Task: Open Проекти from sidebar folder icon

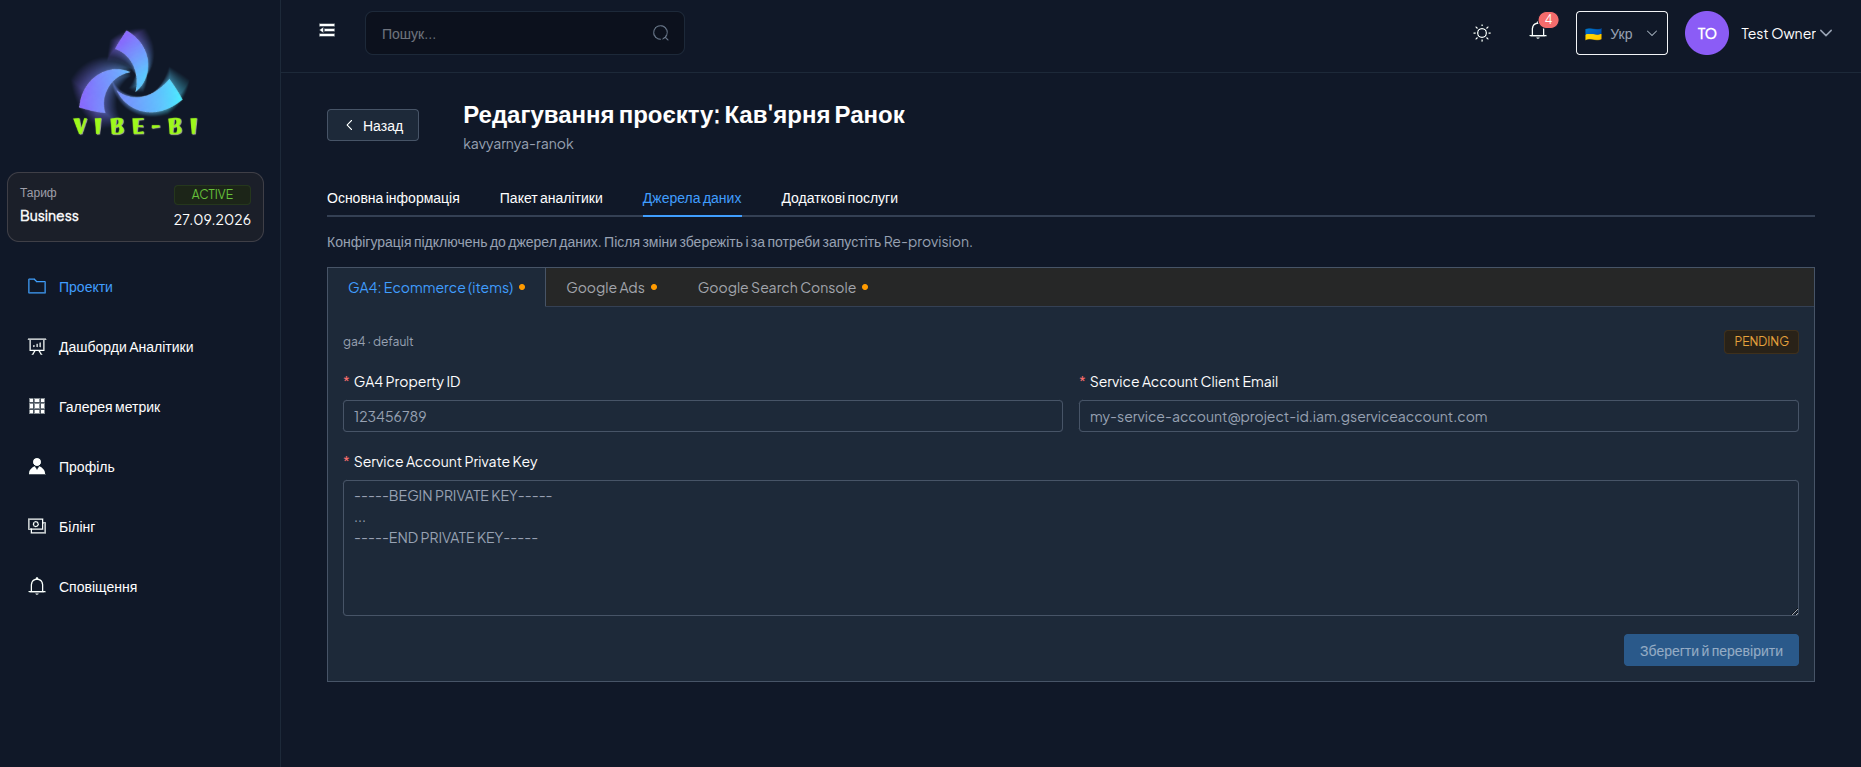Action: pyautogui.click(x=37, y=286)
